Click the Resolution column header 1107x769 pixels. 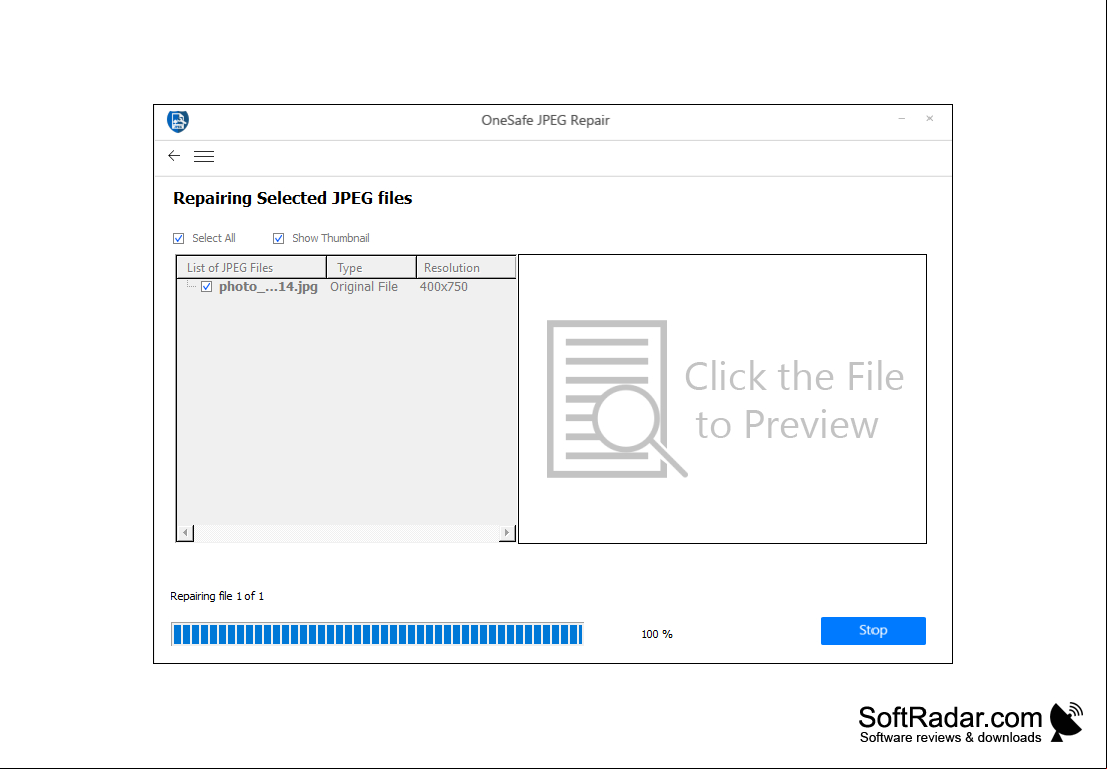click(x=466, y=268)
